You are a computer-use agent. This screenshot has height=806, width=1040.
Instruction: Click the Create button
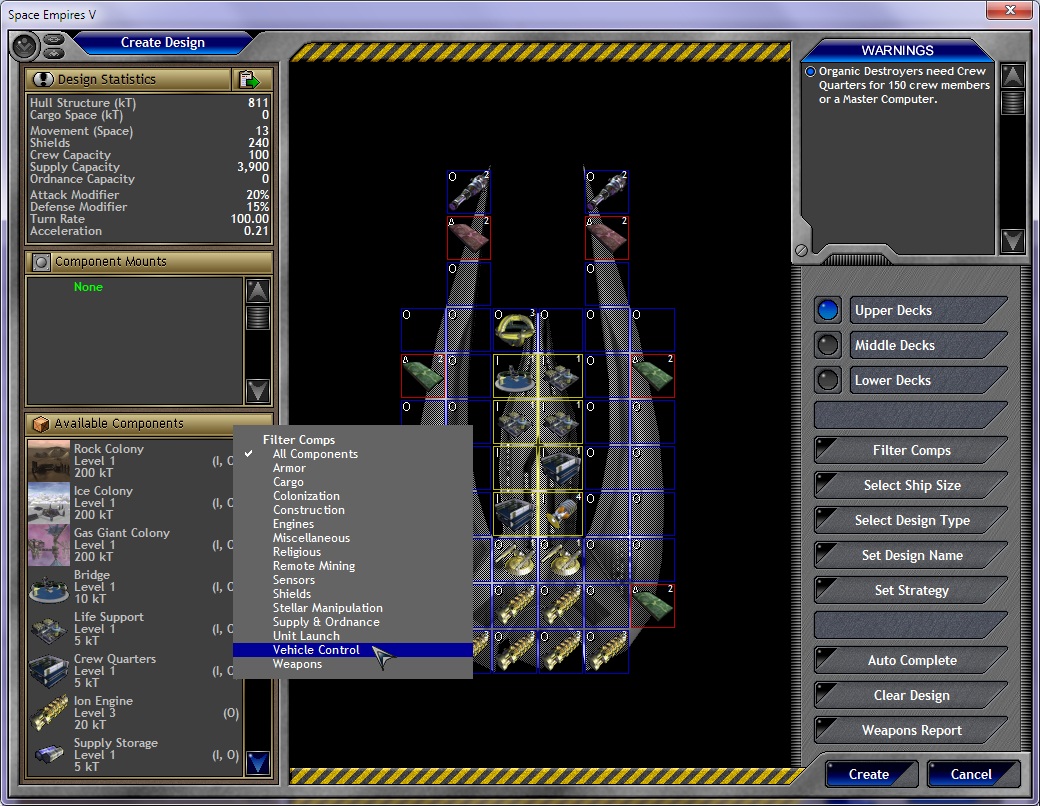870,774
